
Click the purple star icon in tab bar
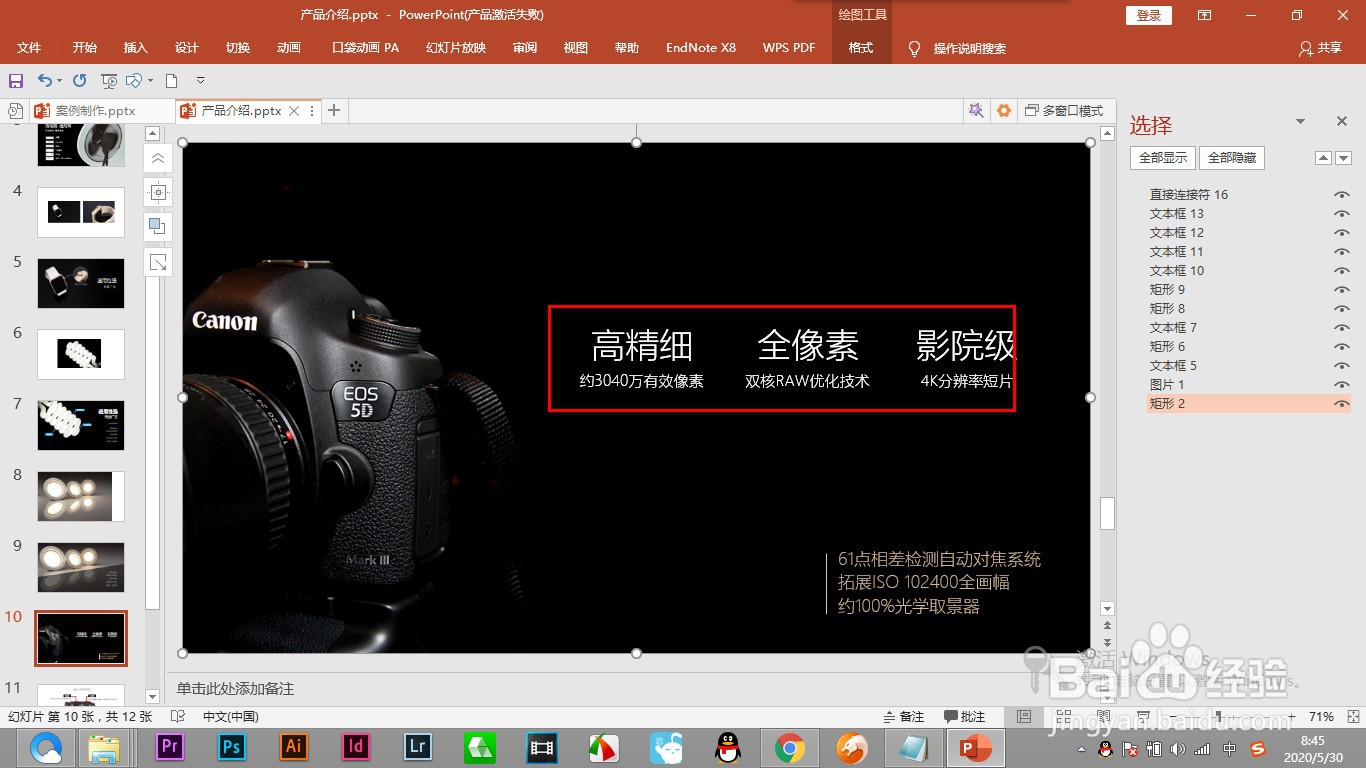click(976, 111)
